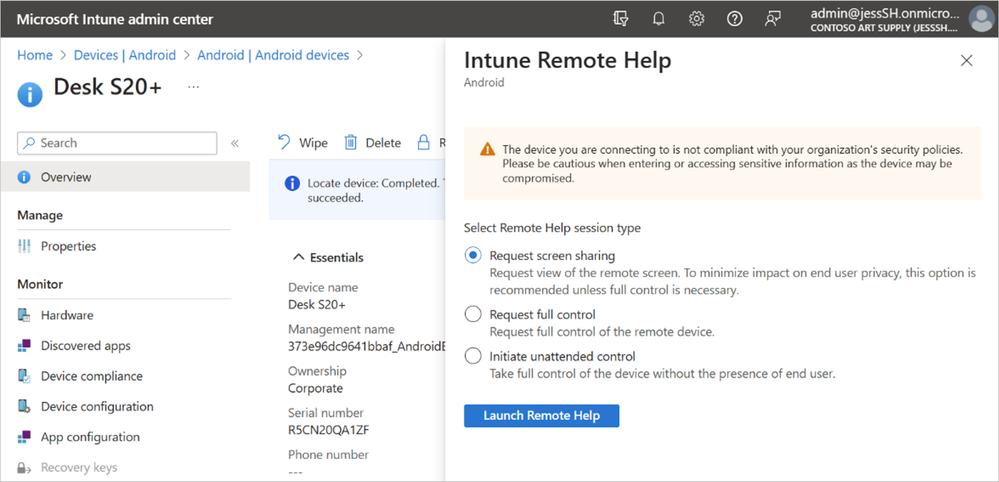Open the Overview menu item
The image size is (999, 482).
tap(125, 177)
